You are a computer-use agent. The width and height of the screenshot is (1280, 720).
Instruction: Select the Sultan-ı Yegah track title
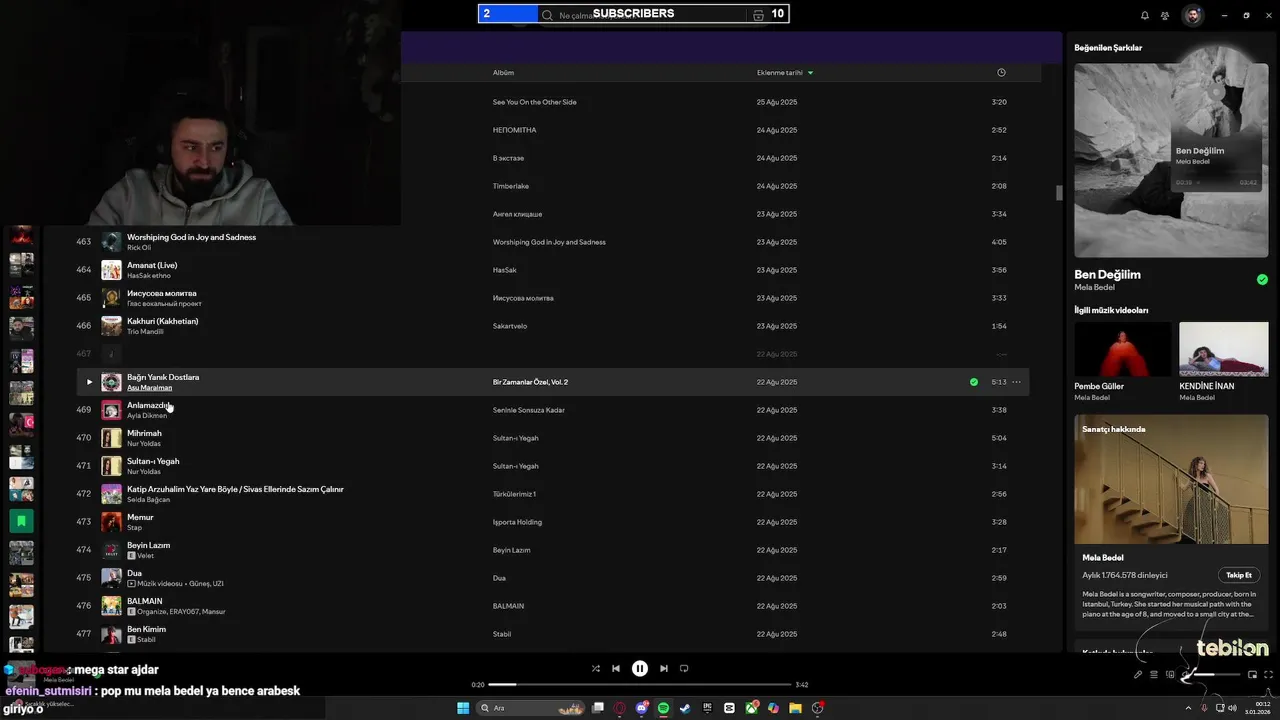(153, 462)
